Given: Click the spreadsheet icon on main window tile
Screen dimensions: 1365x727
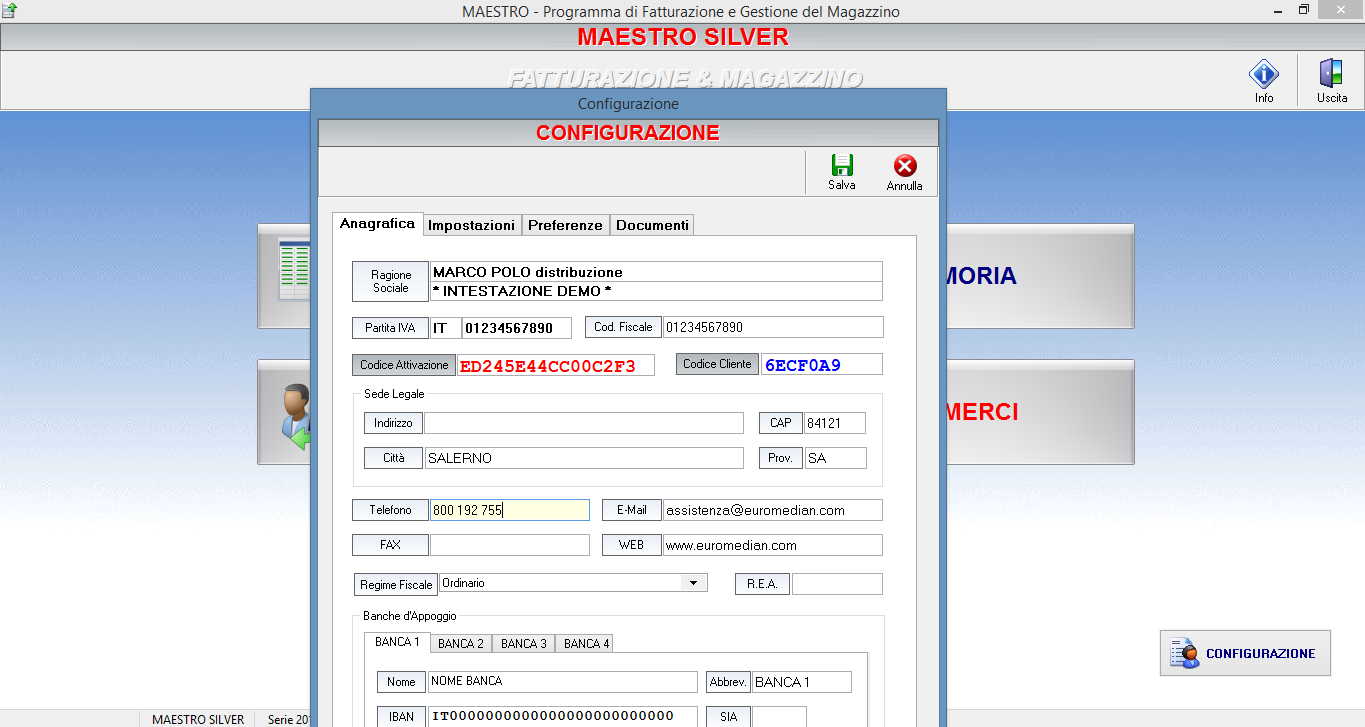Looking at the screenshot, I should coord(294,270).
